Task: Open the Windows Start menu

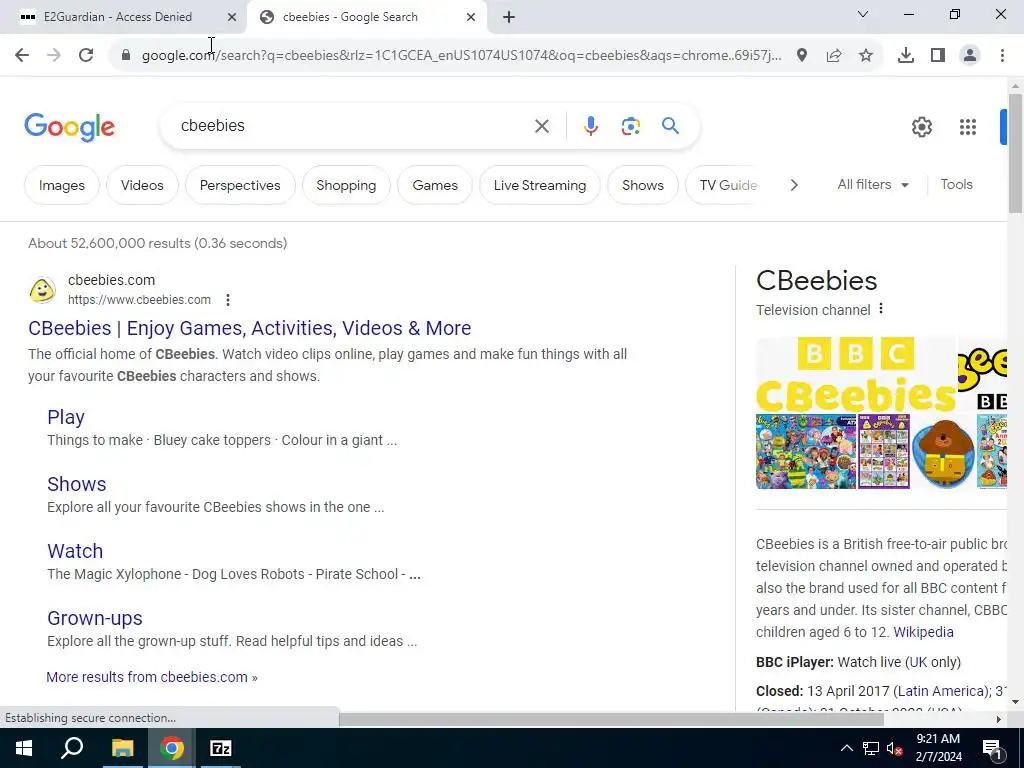Action: 24,748
